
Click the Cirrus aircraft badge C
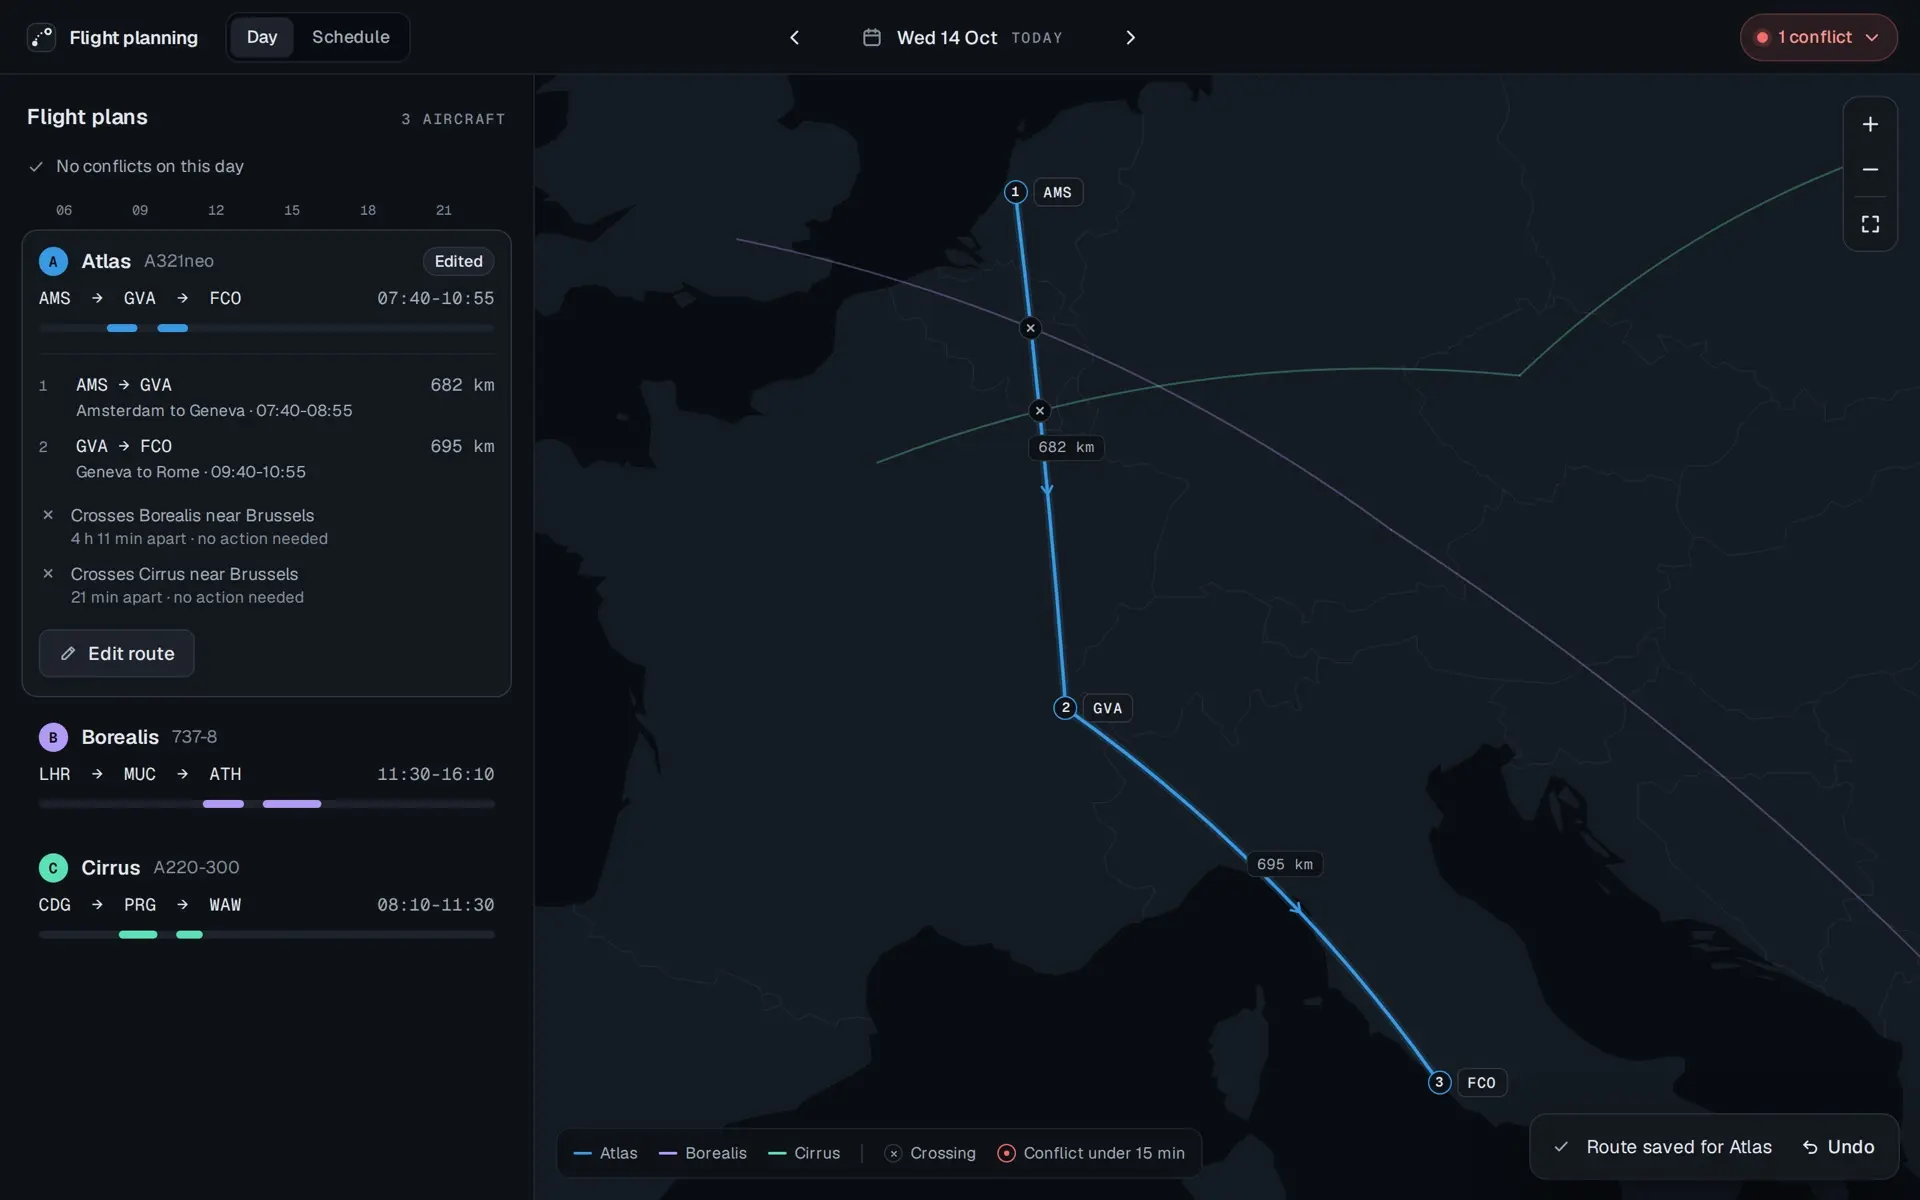click(x=53, y=868)
